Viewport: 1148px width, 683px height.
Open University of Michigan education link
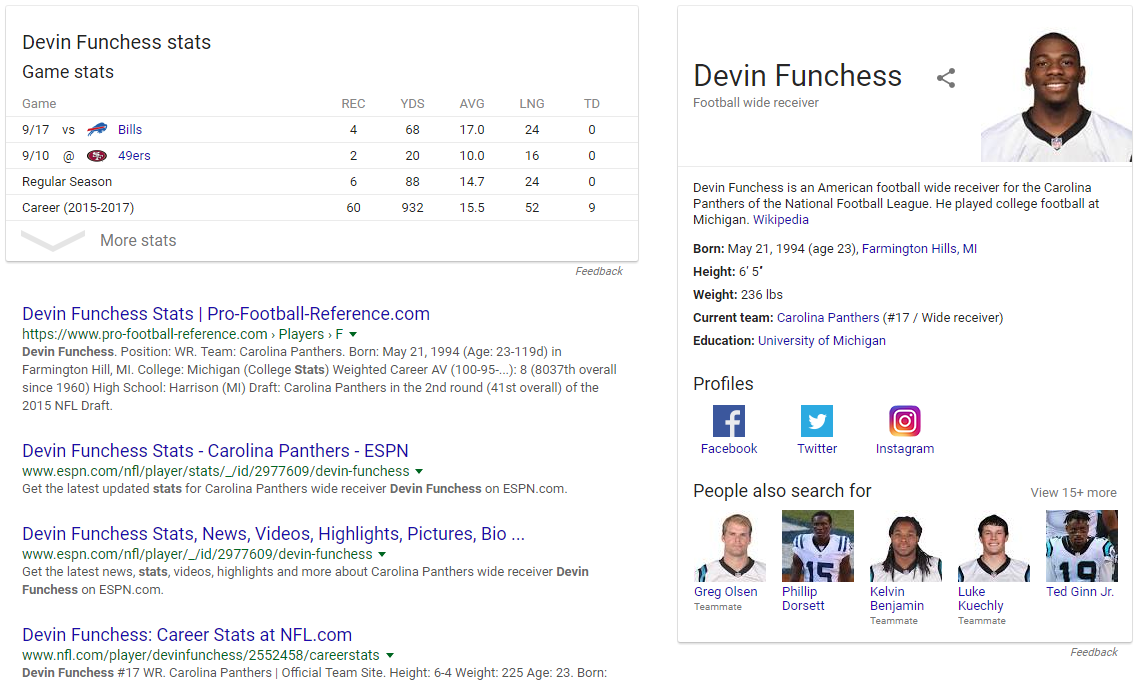pos(821,340)
